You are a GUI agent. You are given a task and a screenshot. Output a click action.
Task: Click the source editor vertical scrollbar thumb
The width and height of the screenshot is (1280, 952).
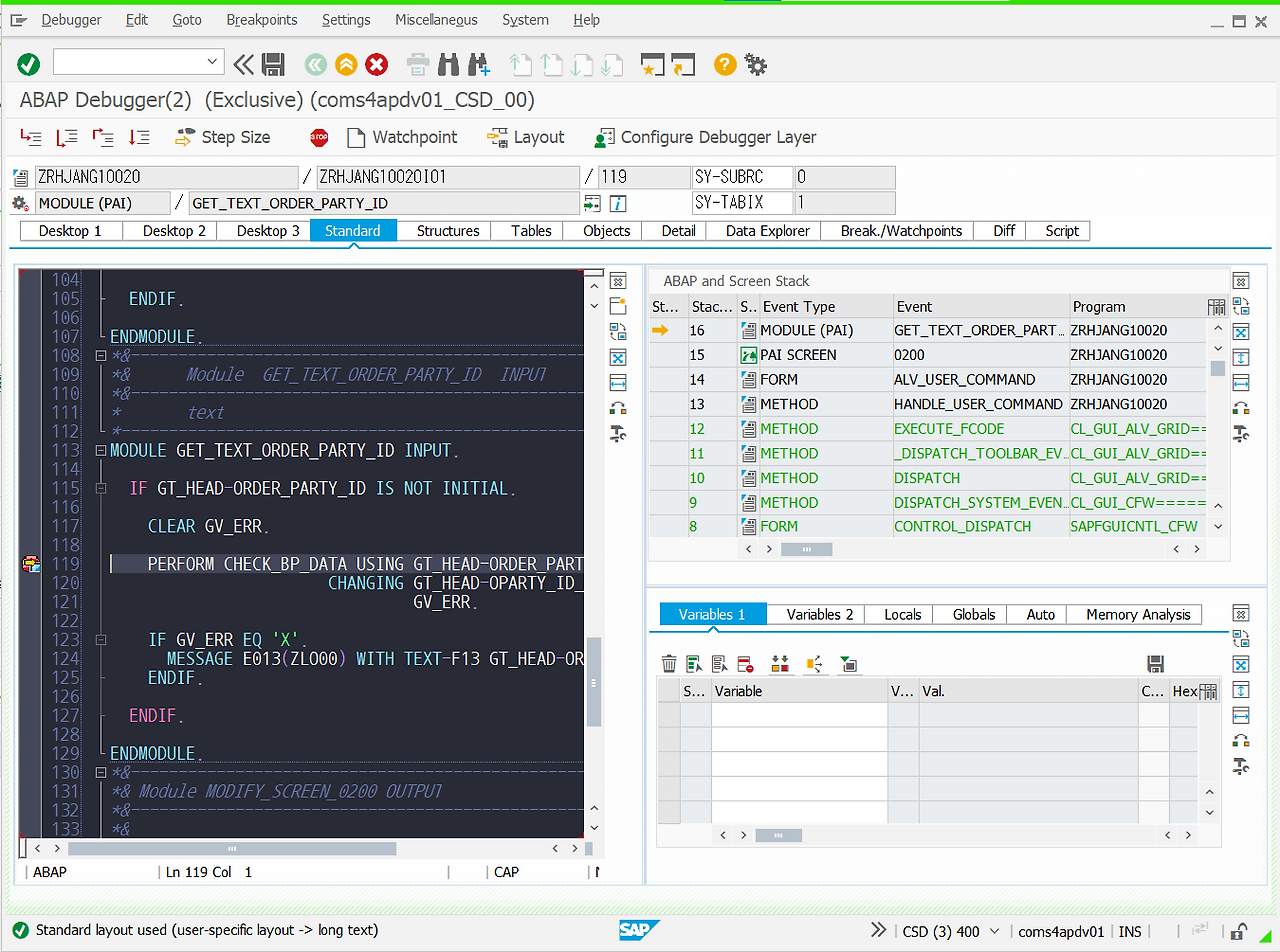594,682
